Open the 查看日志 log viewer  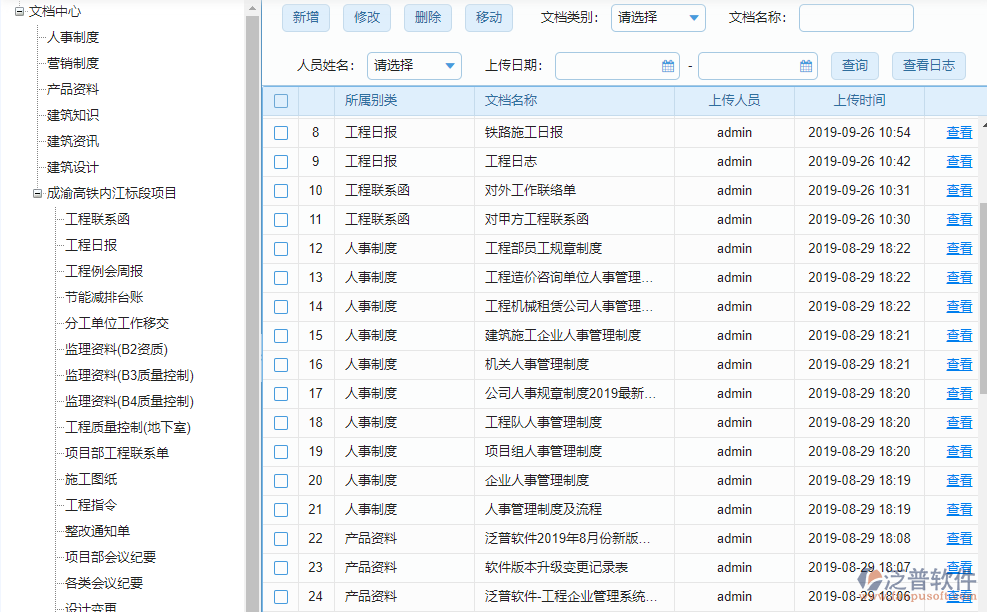coord(927,66)
